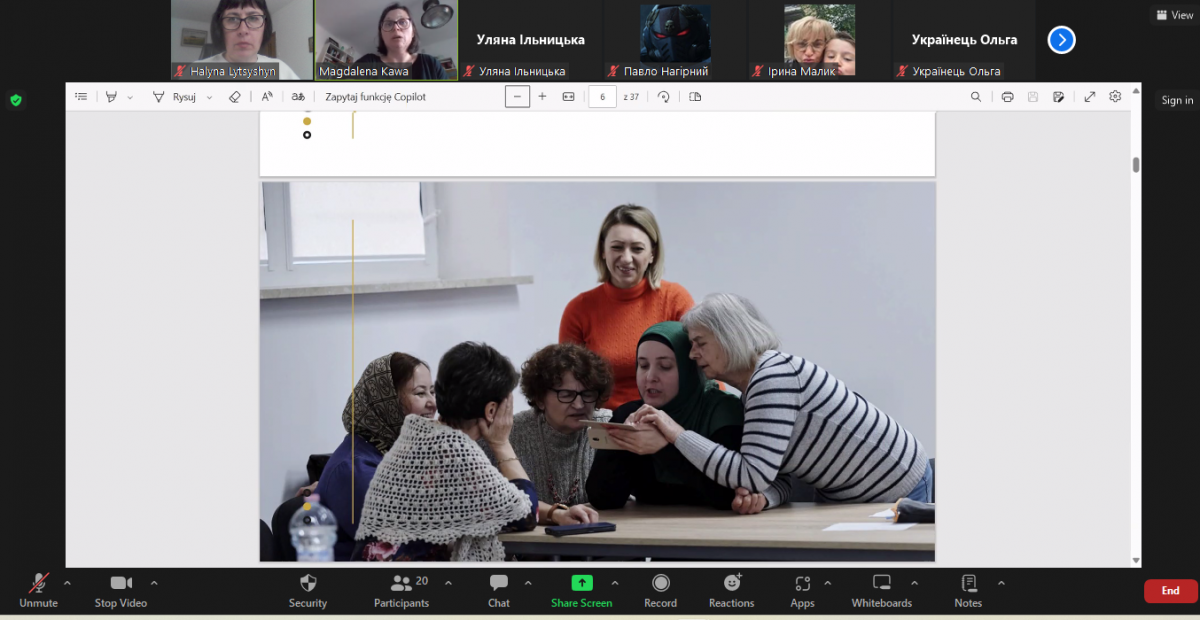Open Zoom Reactions
This screenshot has height=620, width=1200.
731,590
